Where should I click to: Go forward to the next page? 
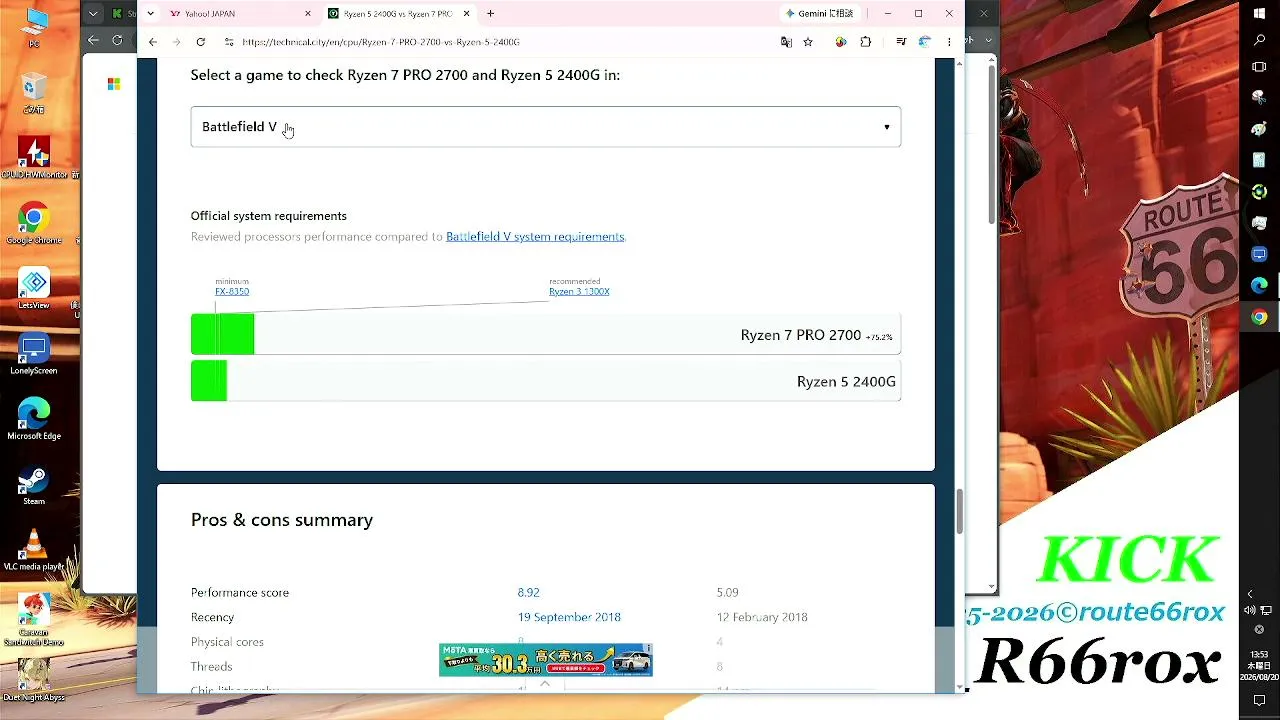176,42
